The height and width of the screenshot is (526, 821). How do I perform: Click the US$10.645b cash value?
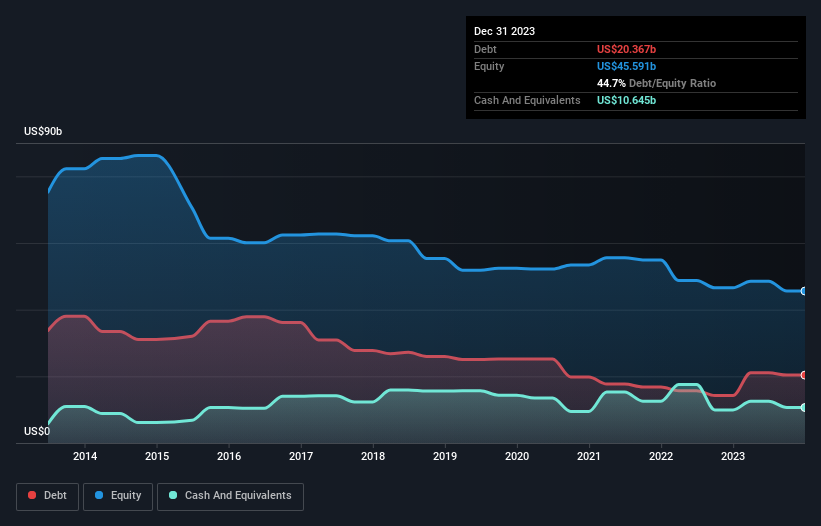click(626, 100)
